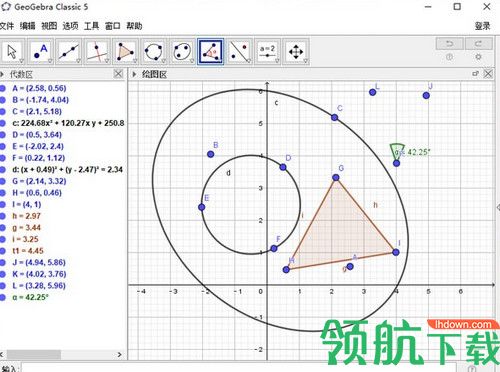500x372 pixels.
Task: Expand the algebra view style bar triangle
Action: (2, 74)
